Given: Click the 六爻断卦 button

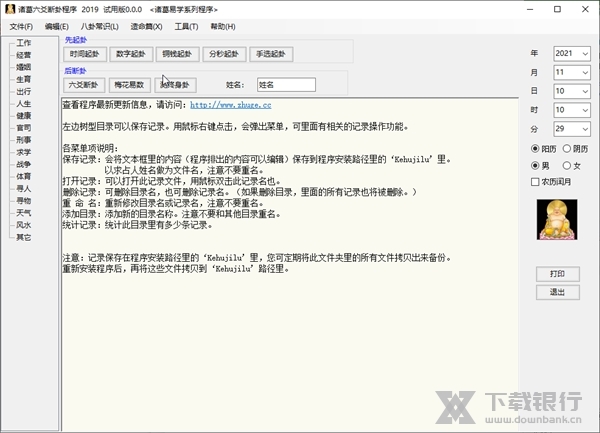Looking at the screenshot, I should (x=83, y=85).
